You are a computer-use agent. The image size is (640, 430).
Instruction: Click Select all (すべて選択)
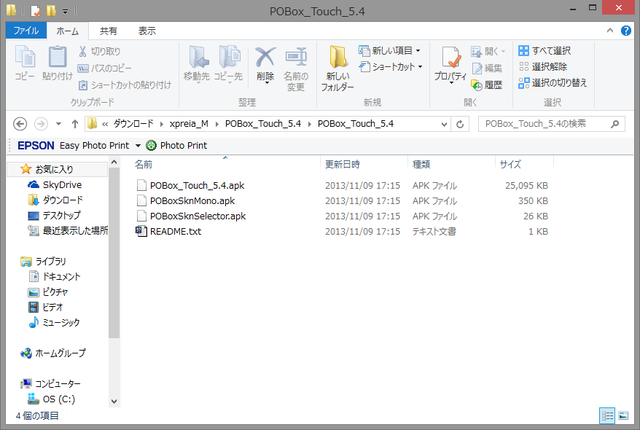(x=544, y=51)
